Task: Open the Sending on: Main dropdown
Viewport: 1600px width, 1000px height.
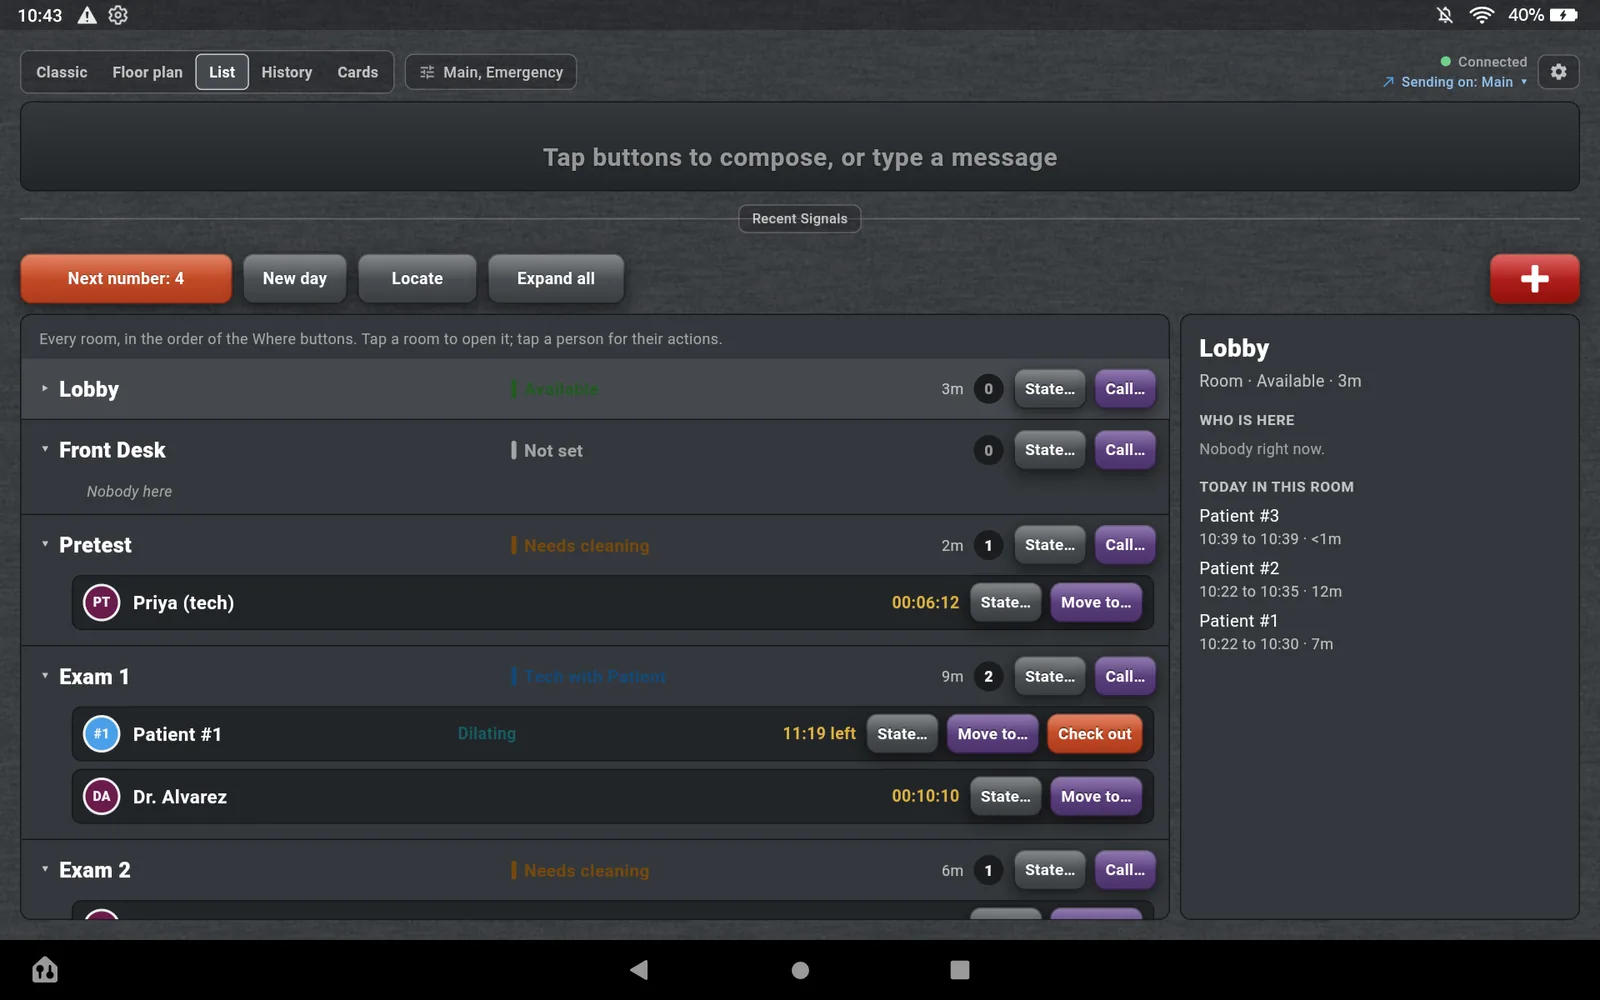Action: coord(1455,82)
